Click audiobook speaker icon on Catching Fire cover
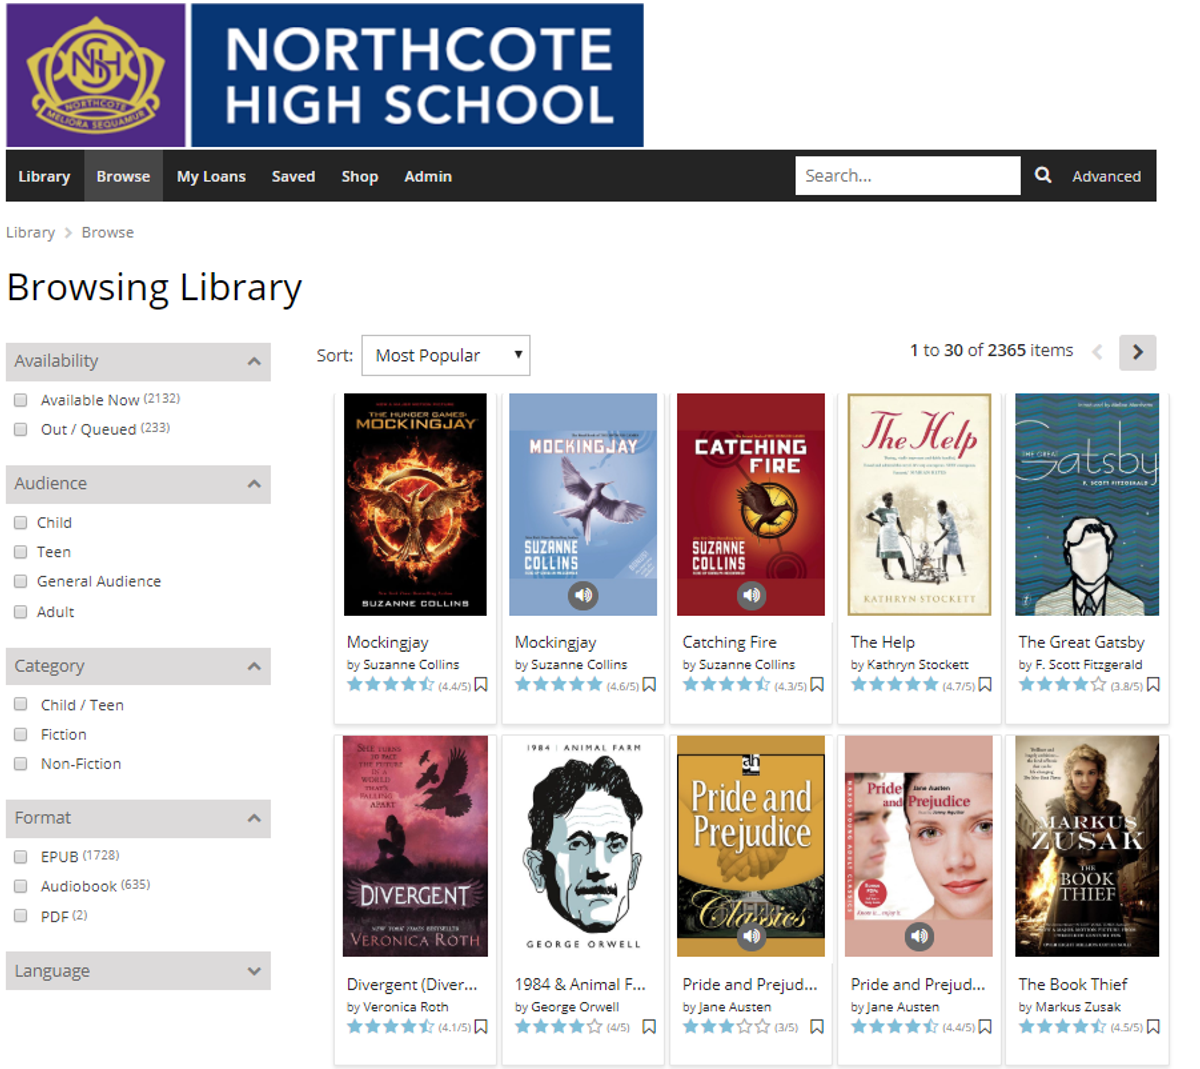The height and width of the screenshot is (1069, 1200). click(x=751, y=595)
